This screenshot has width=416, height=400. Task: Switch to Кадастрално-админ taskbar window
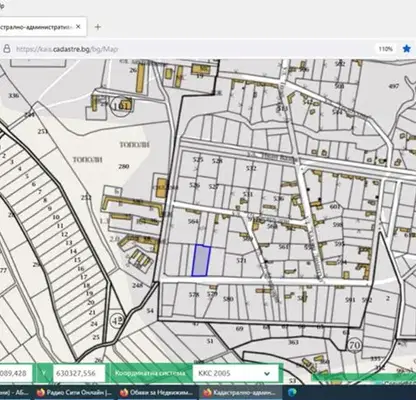coord(239,392)
